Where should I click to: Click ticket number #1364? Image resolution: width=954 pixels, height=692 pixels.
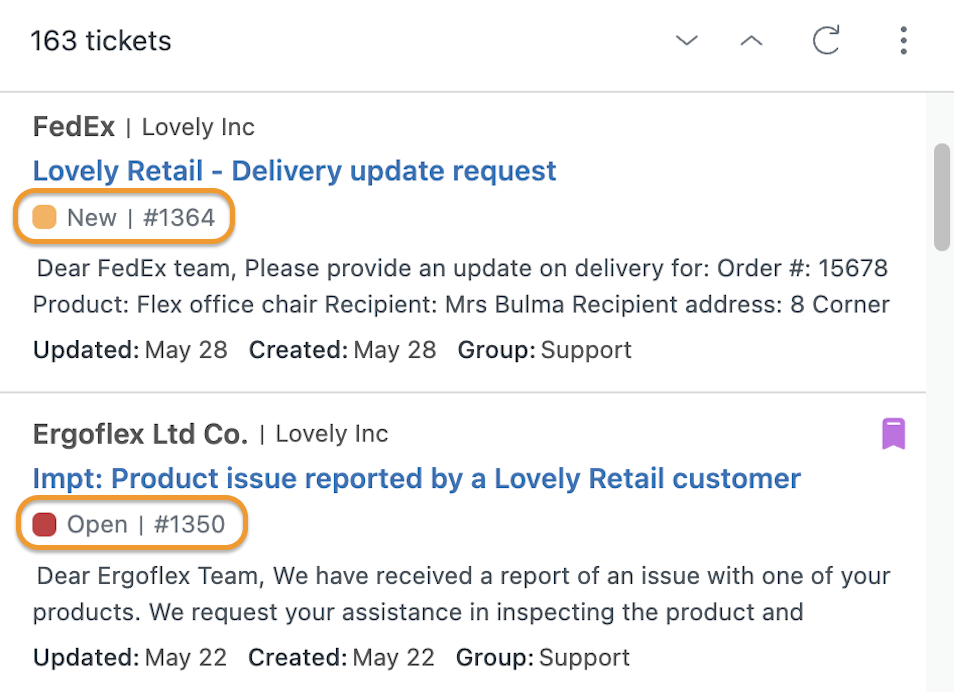179,217
